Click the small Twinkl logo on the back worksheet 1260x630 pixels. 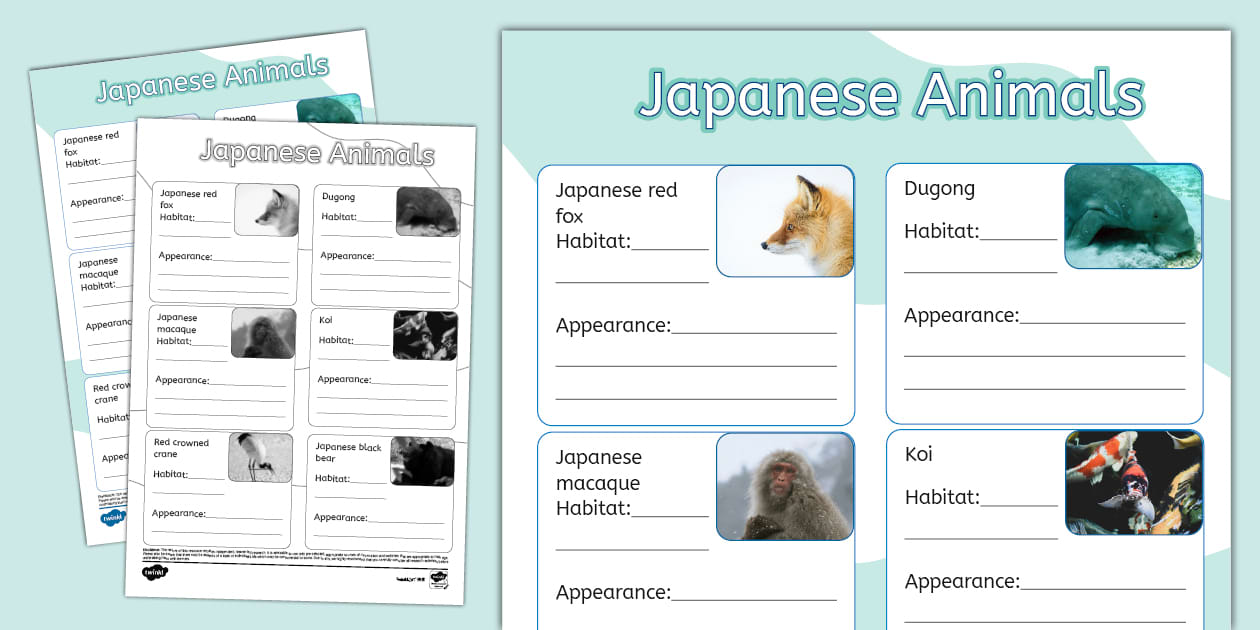(x=113, y=517)
